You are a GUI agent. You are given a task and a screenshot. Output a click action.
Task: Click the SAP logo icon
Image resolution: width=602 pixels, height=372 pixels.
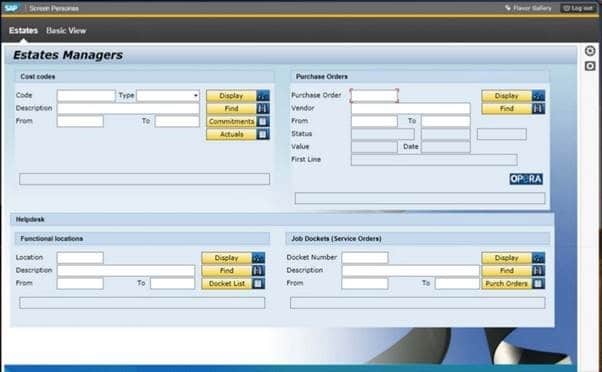pos(11,8)
